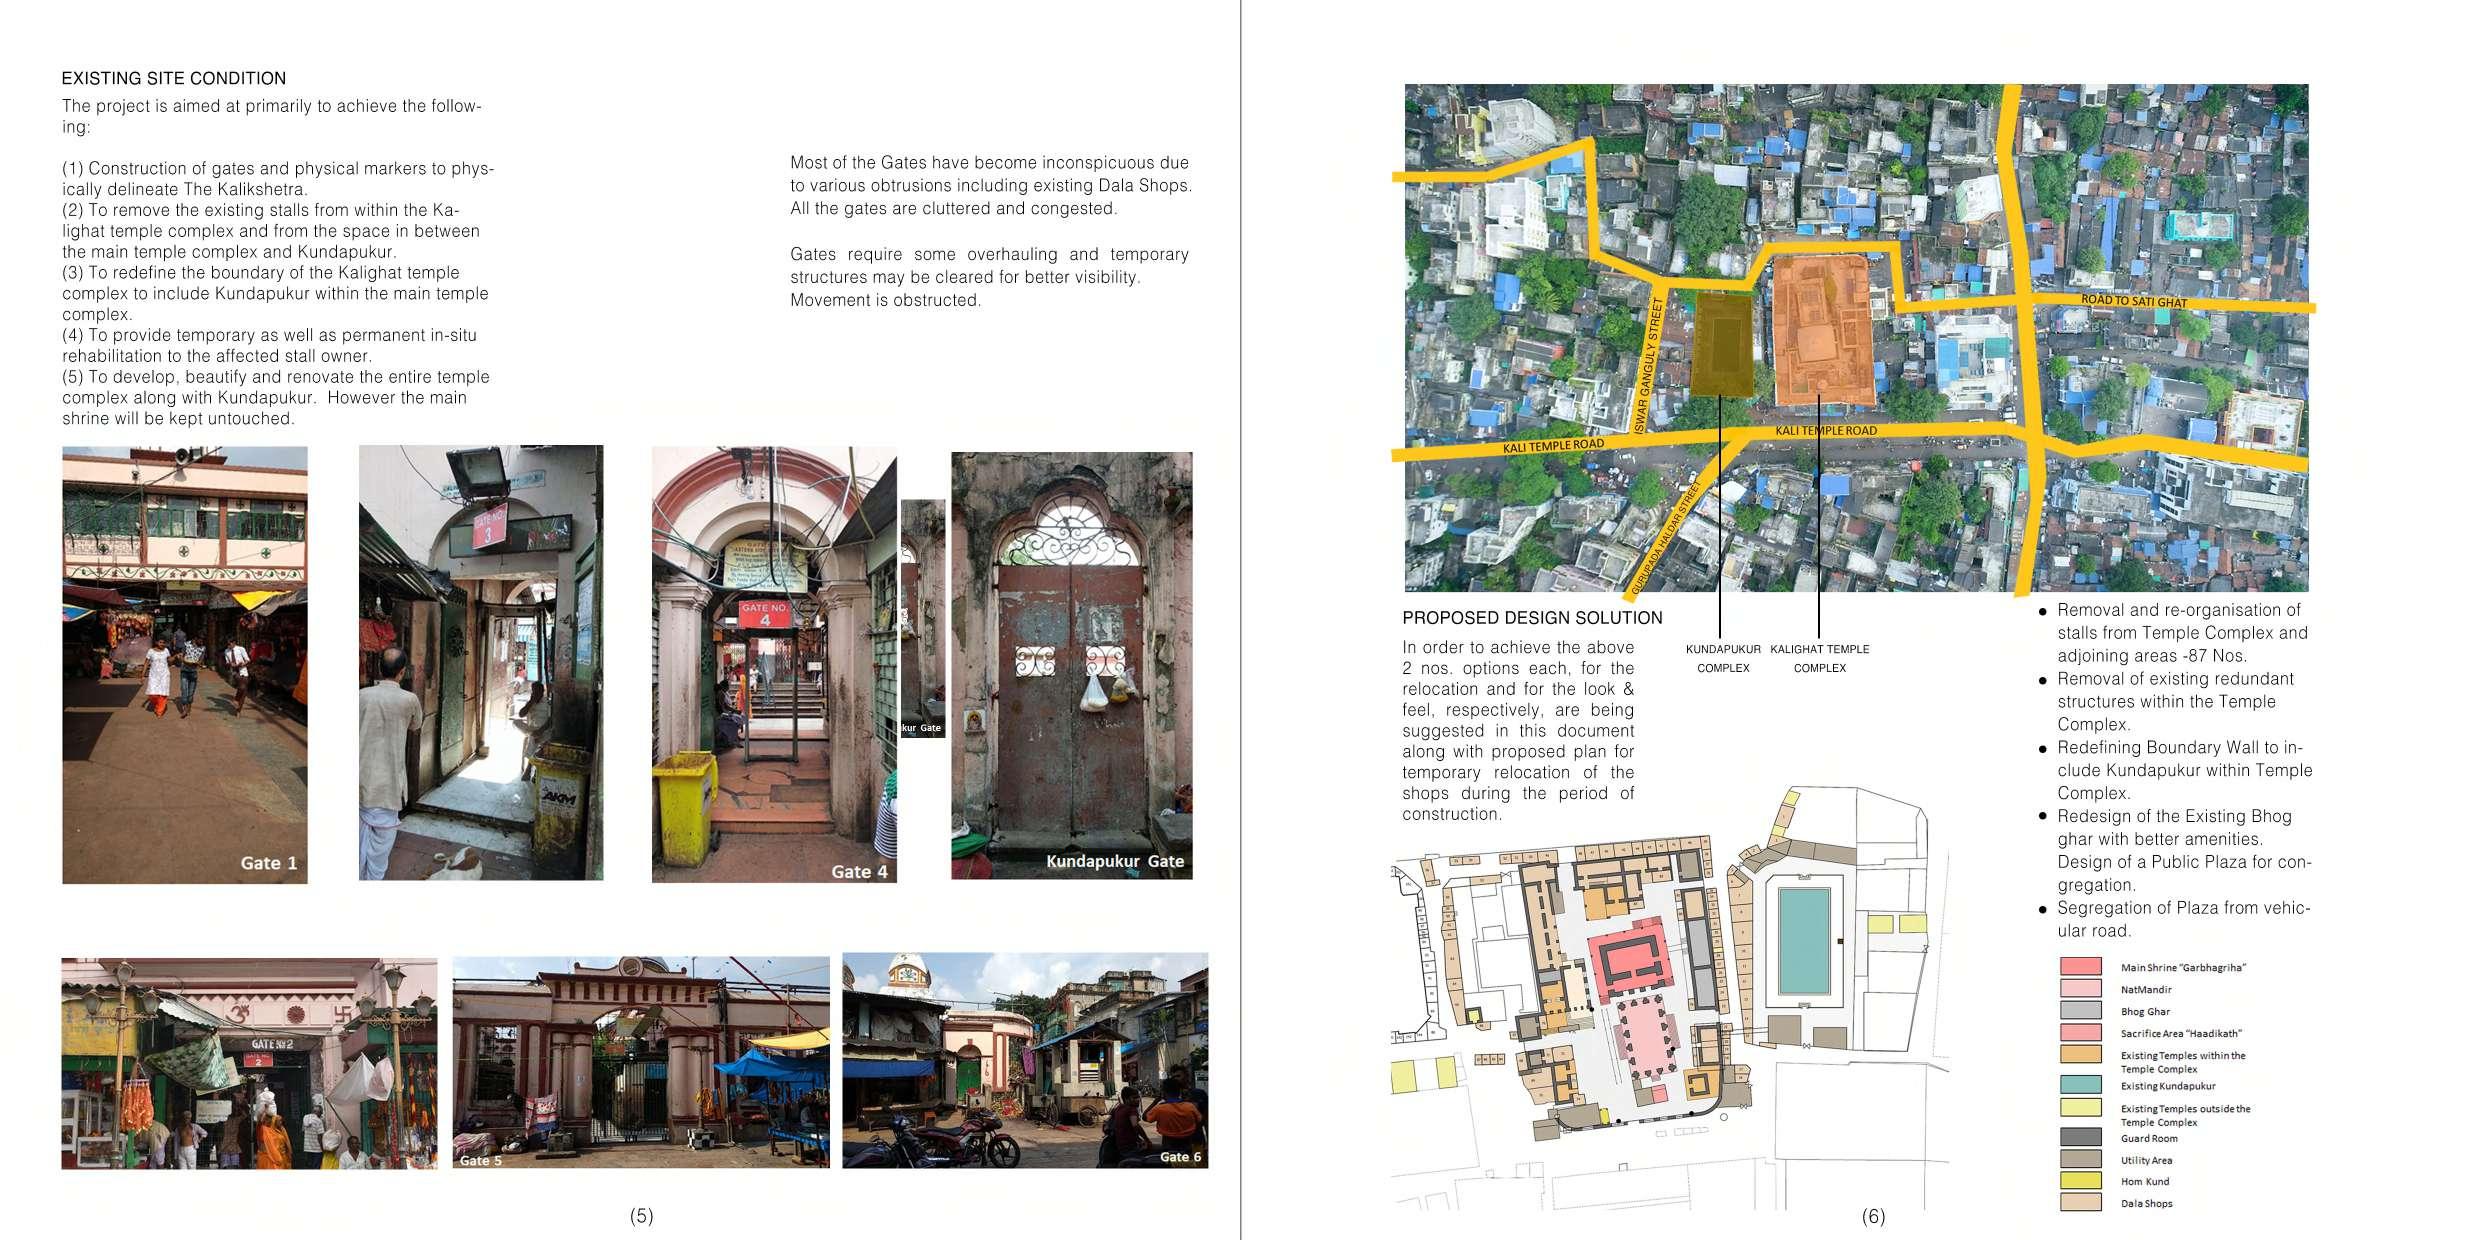Image resolution: width=2481 pixels, height=1240 pixels.
Task: Click the Existing Site Condition heading
Action: pyautogui.click(x=174, y=79)
